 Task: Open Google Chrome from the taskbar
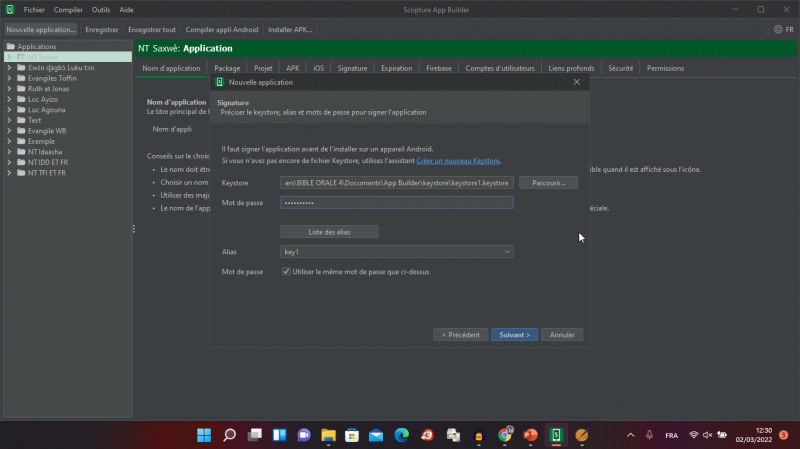[503, 435]
